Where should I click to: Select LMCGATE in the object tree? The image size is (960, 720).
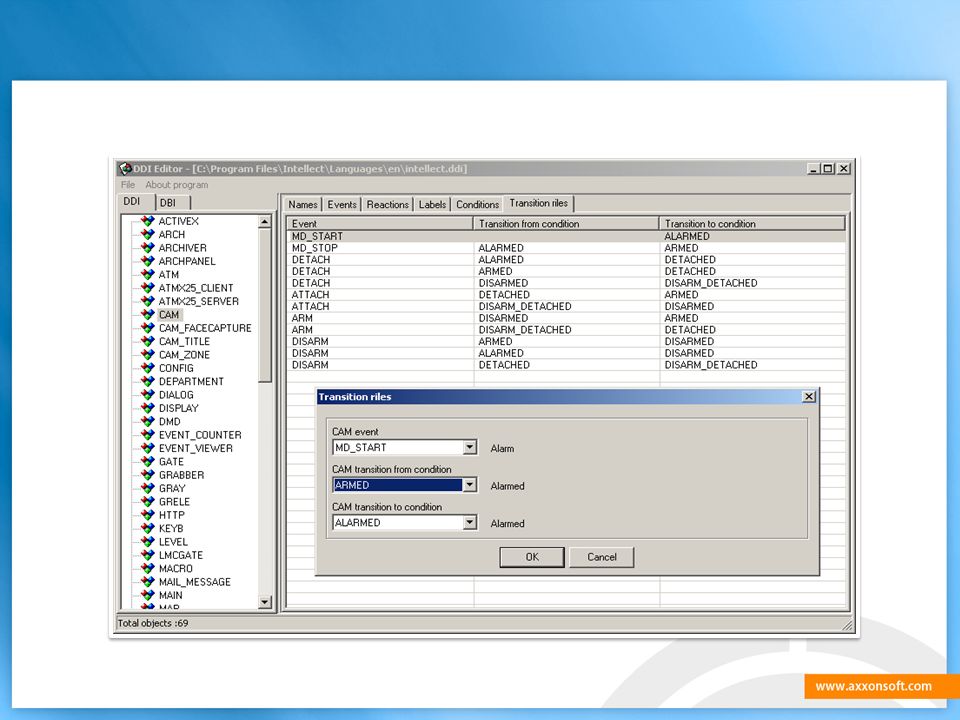point(181,555)
